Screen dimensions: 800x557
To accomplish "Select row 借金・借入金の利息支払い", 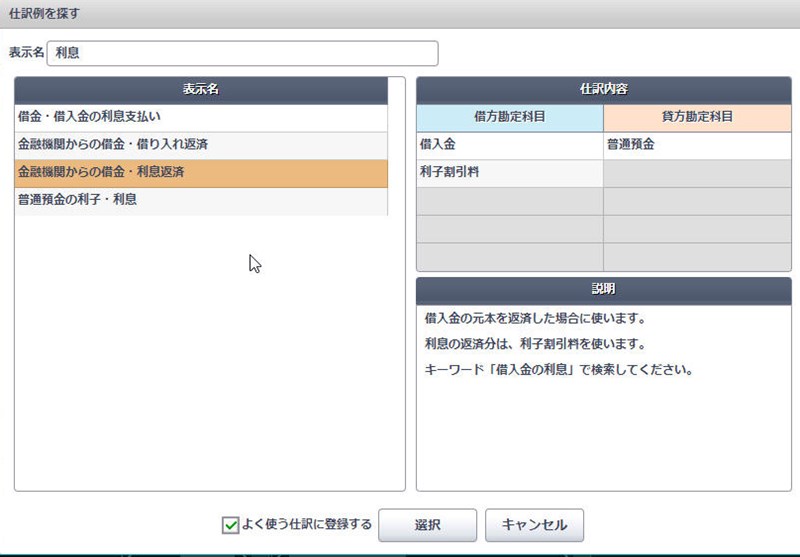I will 201,118.
